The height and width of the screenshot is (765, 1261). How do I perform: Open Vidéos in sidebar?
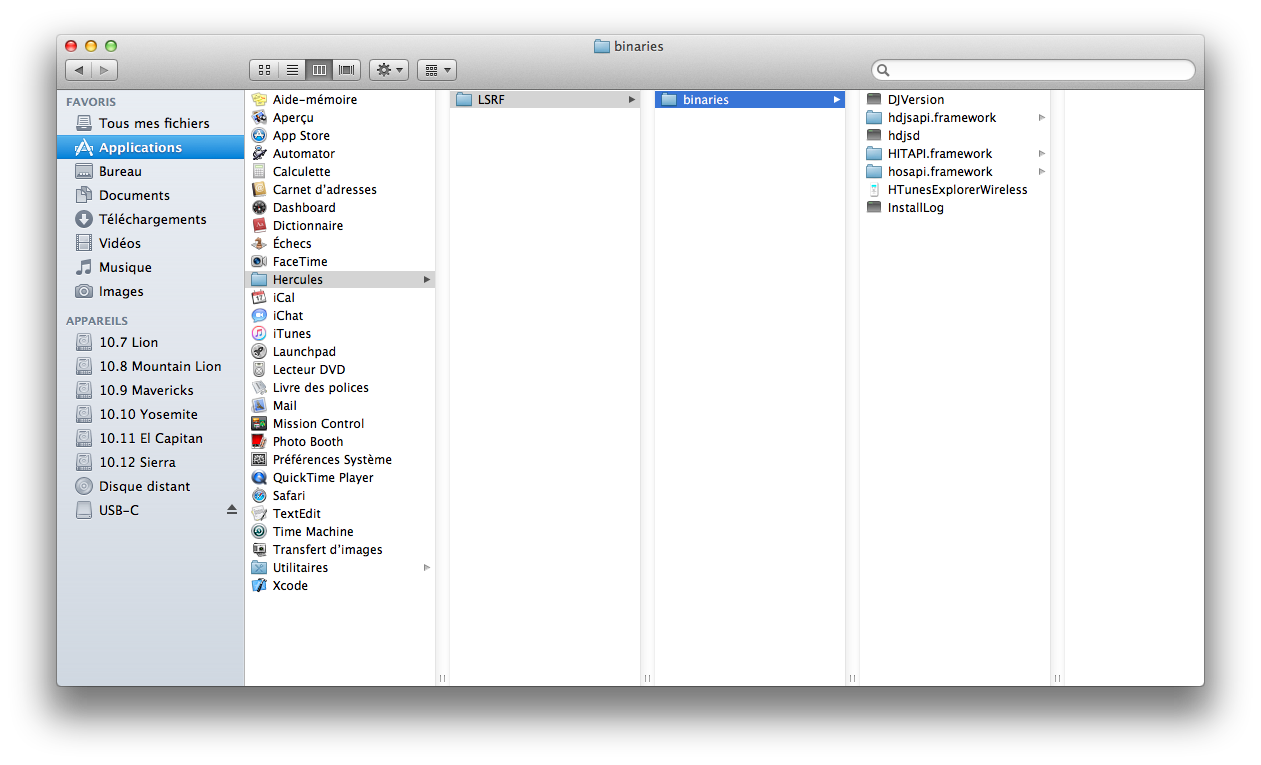click(150, 243)
